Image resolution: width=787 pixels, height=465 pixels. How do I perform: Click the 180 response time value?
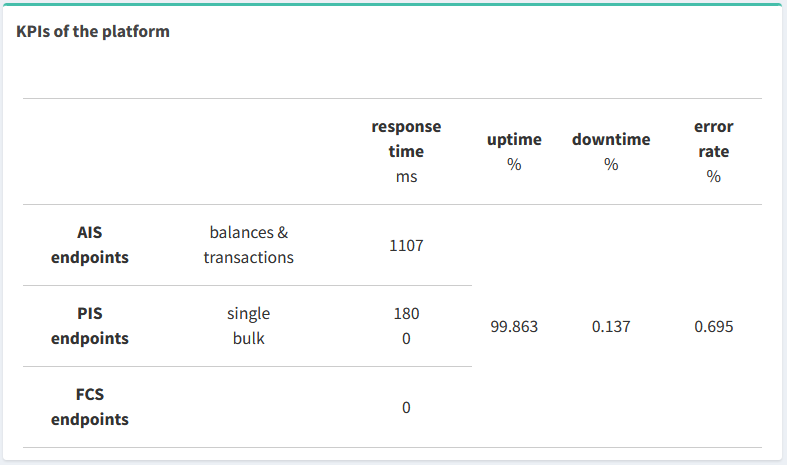[x=406, y=313]
